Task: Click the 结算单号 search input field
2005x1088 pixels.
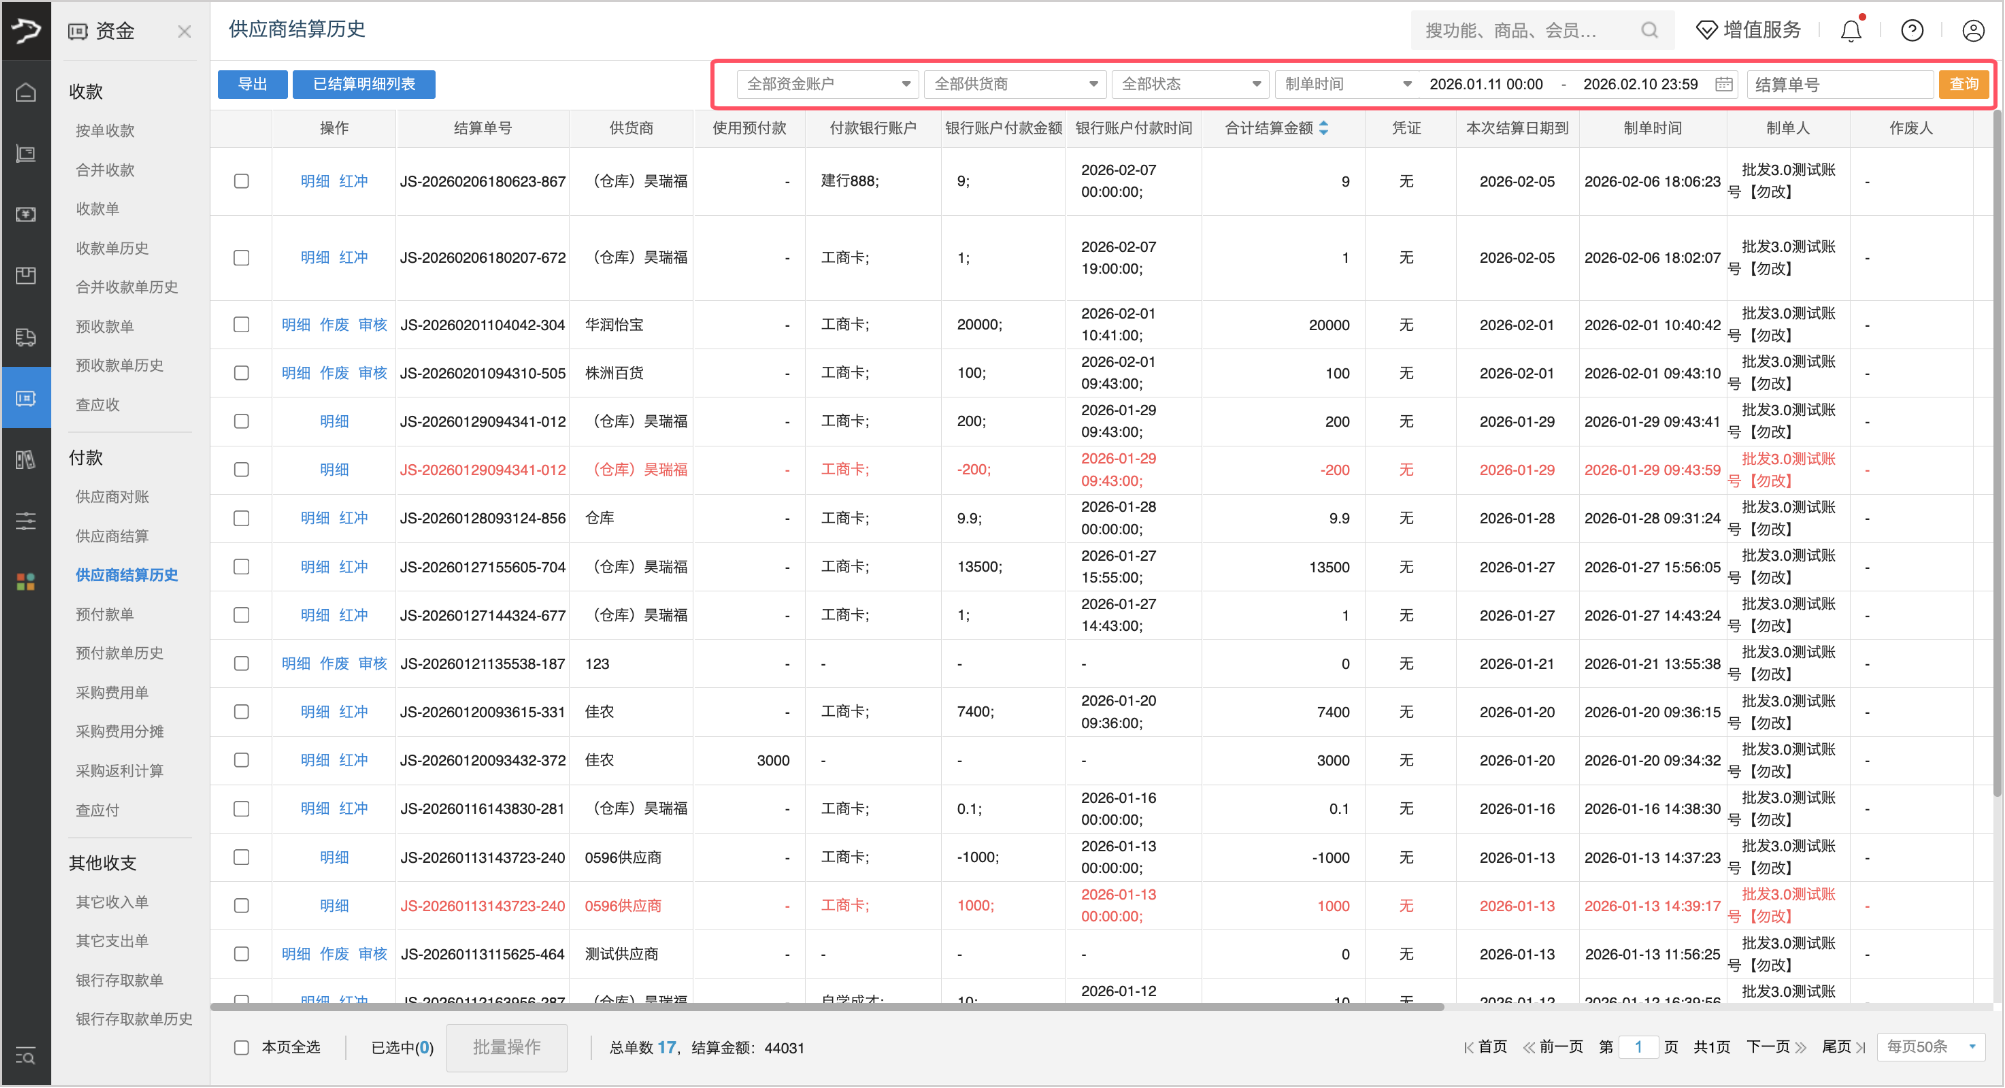Action: (1838, 84)
